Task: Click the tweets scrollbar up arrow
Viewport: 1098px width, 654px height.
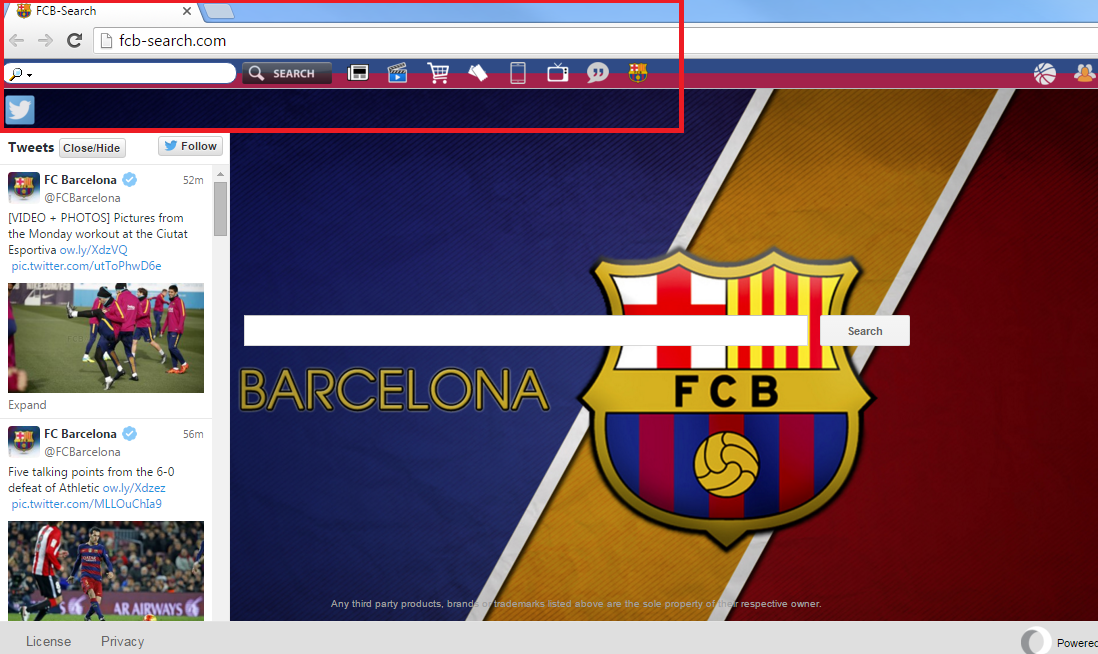Action: [x=221, y=174]
